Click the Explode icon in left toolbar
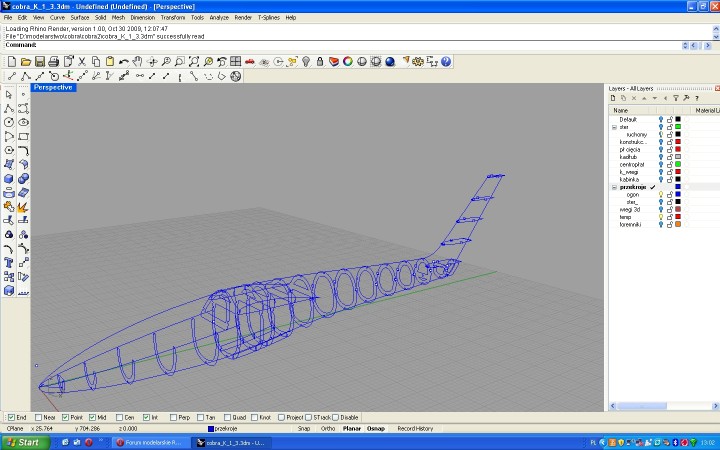Screen dimensions: 720x450 coord(23,207)
